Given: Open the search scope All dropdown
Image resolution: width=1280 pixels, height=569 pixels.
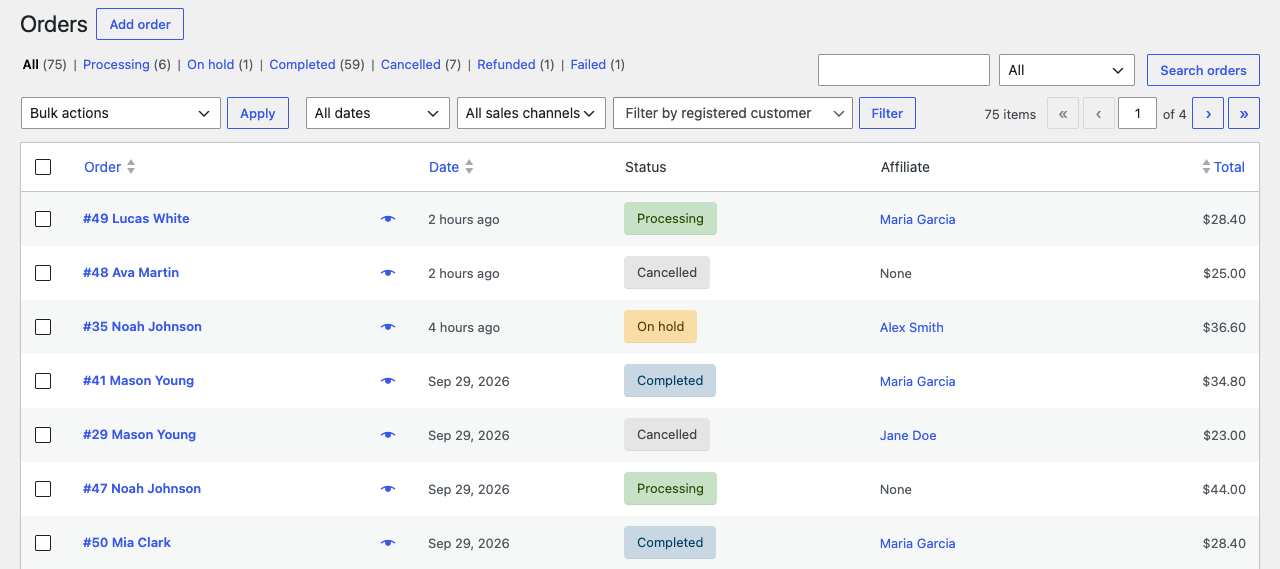Looking at the screenshot, I should [x=1067, y=70].
